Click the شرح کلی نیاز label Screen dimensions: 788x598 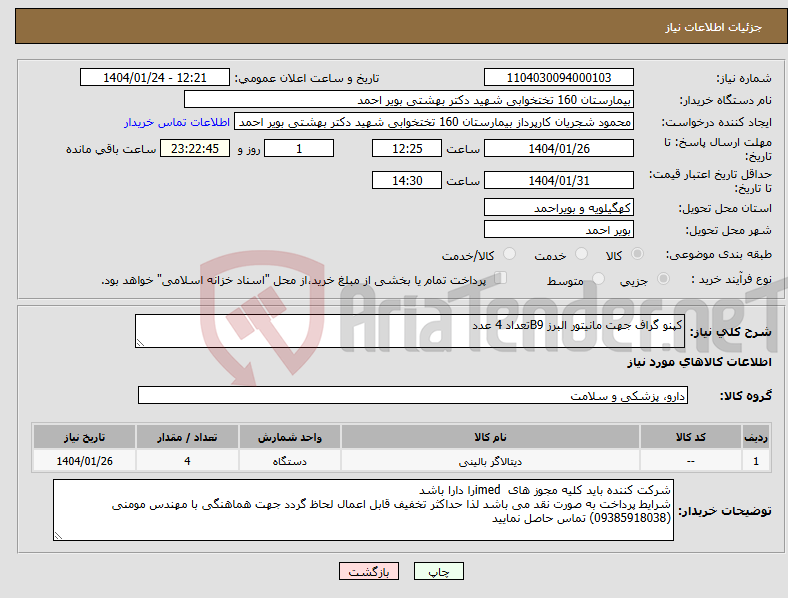pos(731,332)
